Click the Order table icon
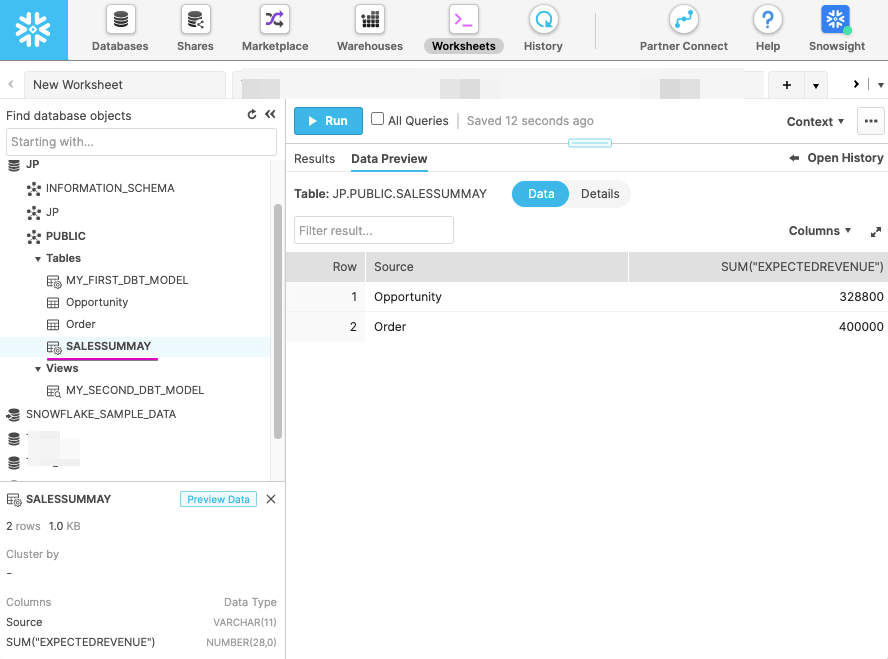The height and width of the screenshot is (659, 888). click(53, 324)
